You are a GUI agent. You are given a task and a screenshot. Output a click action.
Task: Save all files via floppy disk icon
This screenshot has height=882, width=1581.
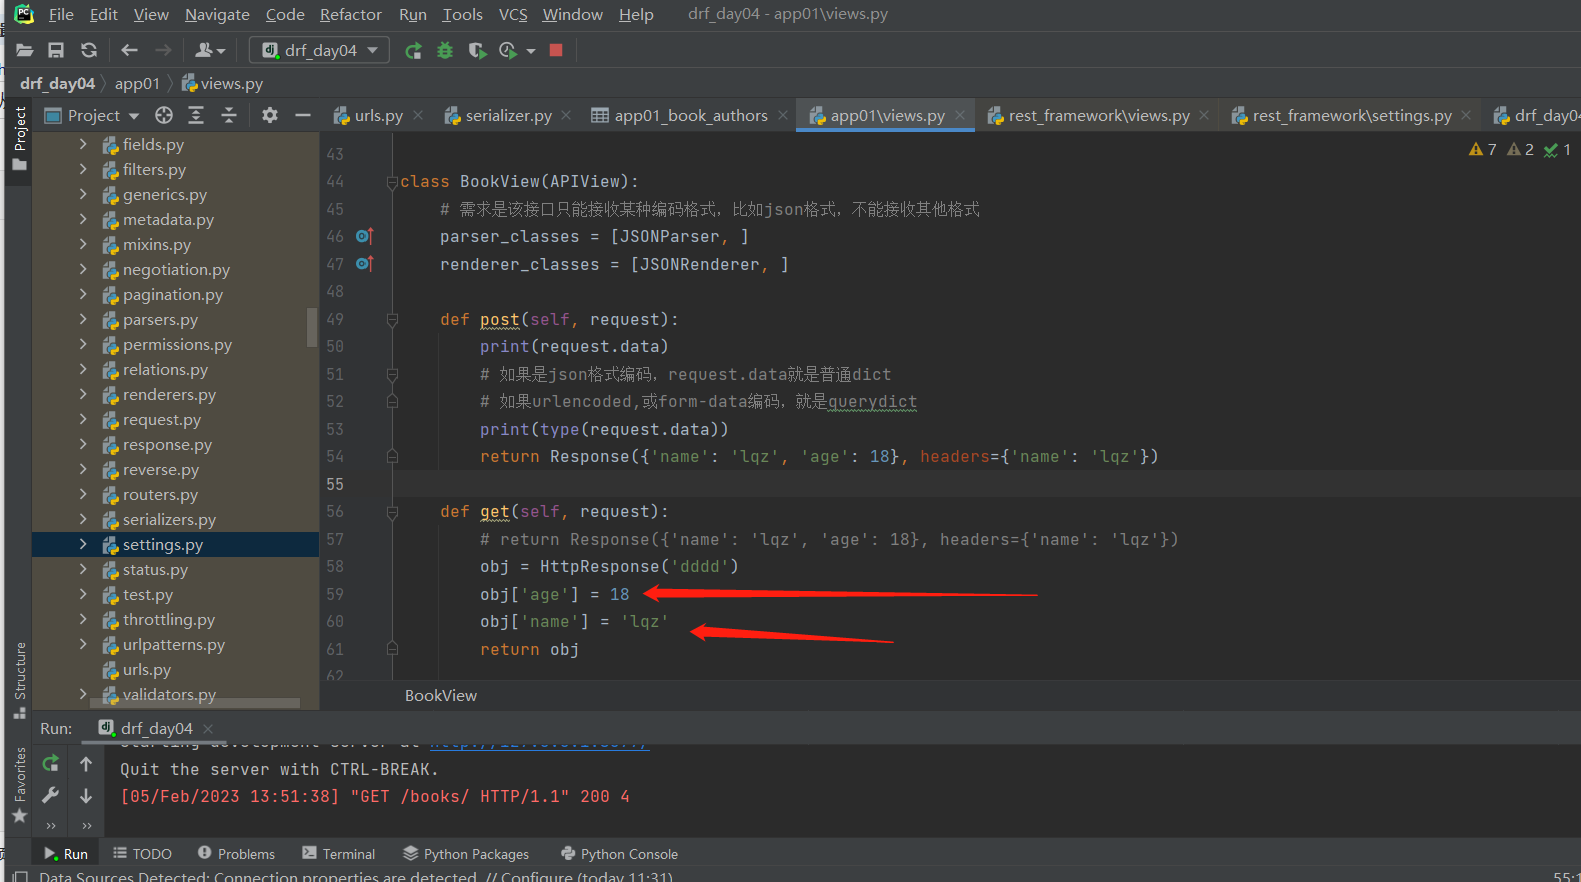pos(56,50)
